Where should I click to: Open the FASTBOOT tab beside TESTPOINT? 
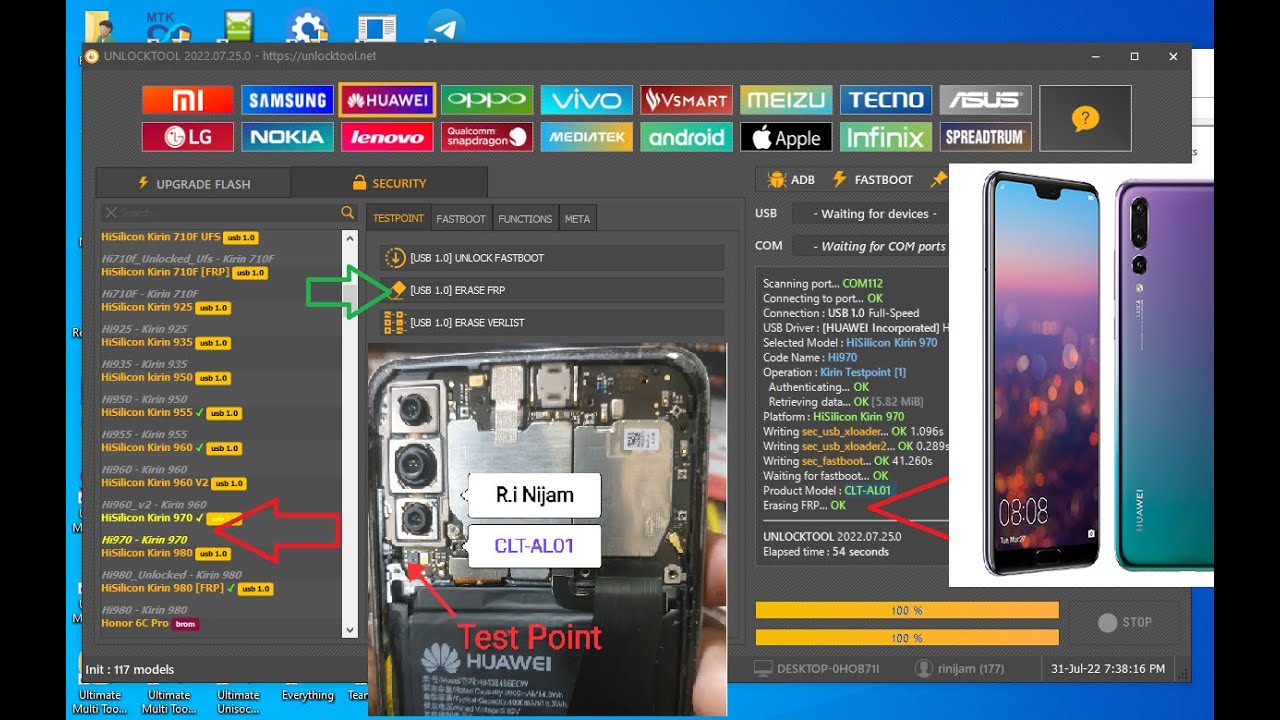point(461,219)
